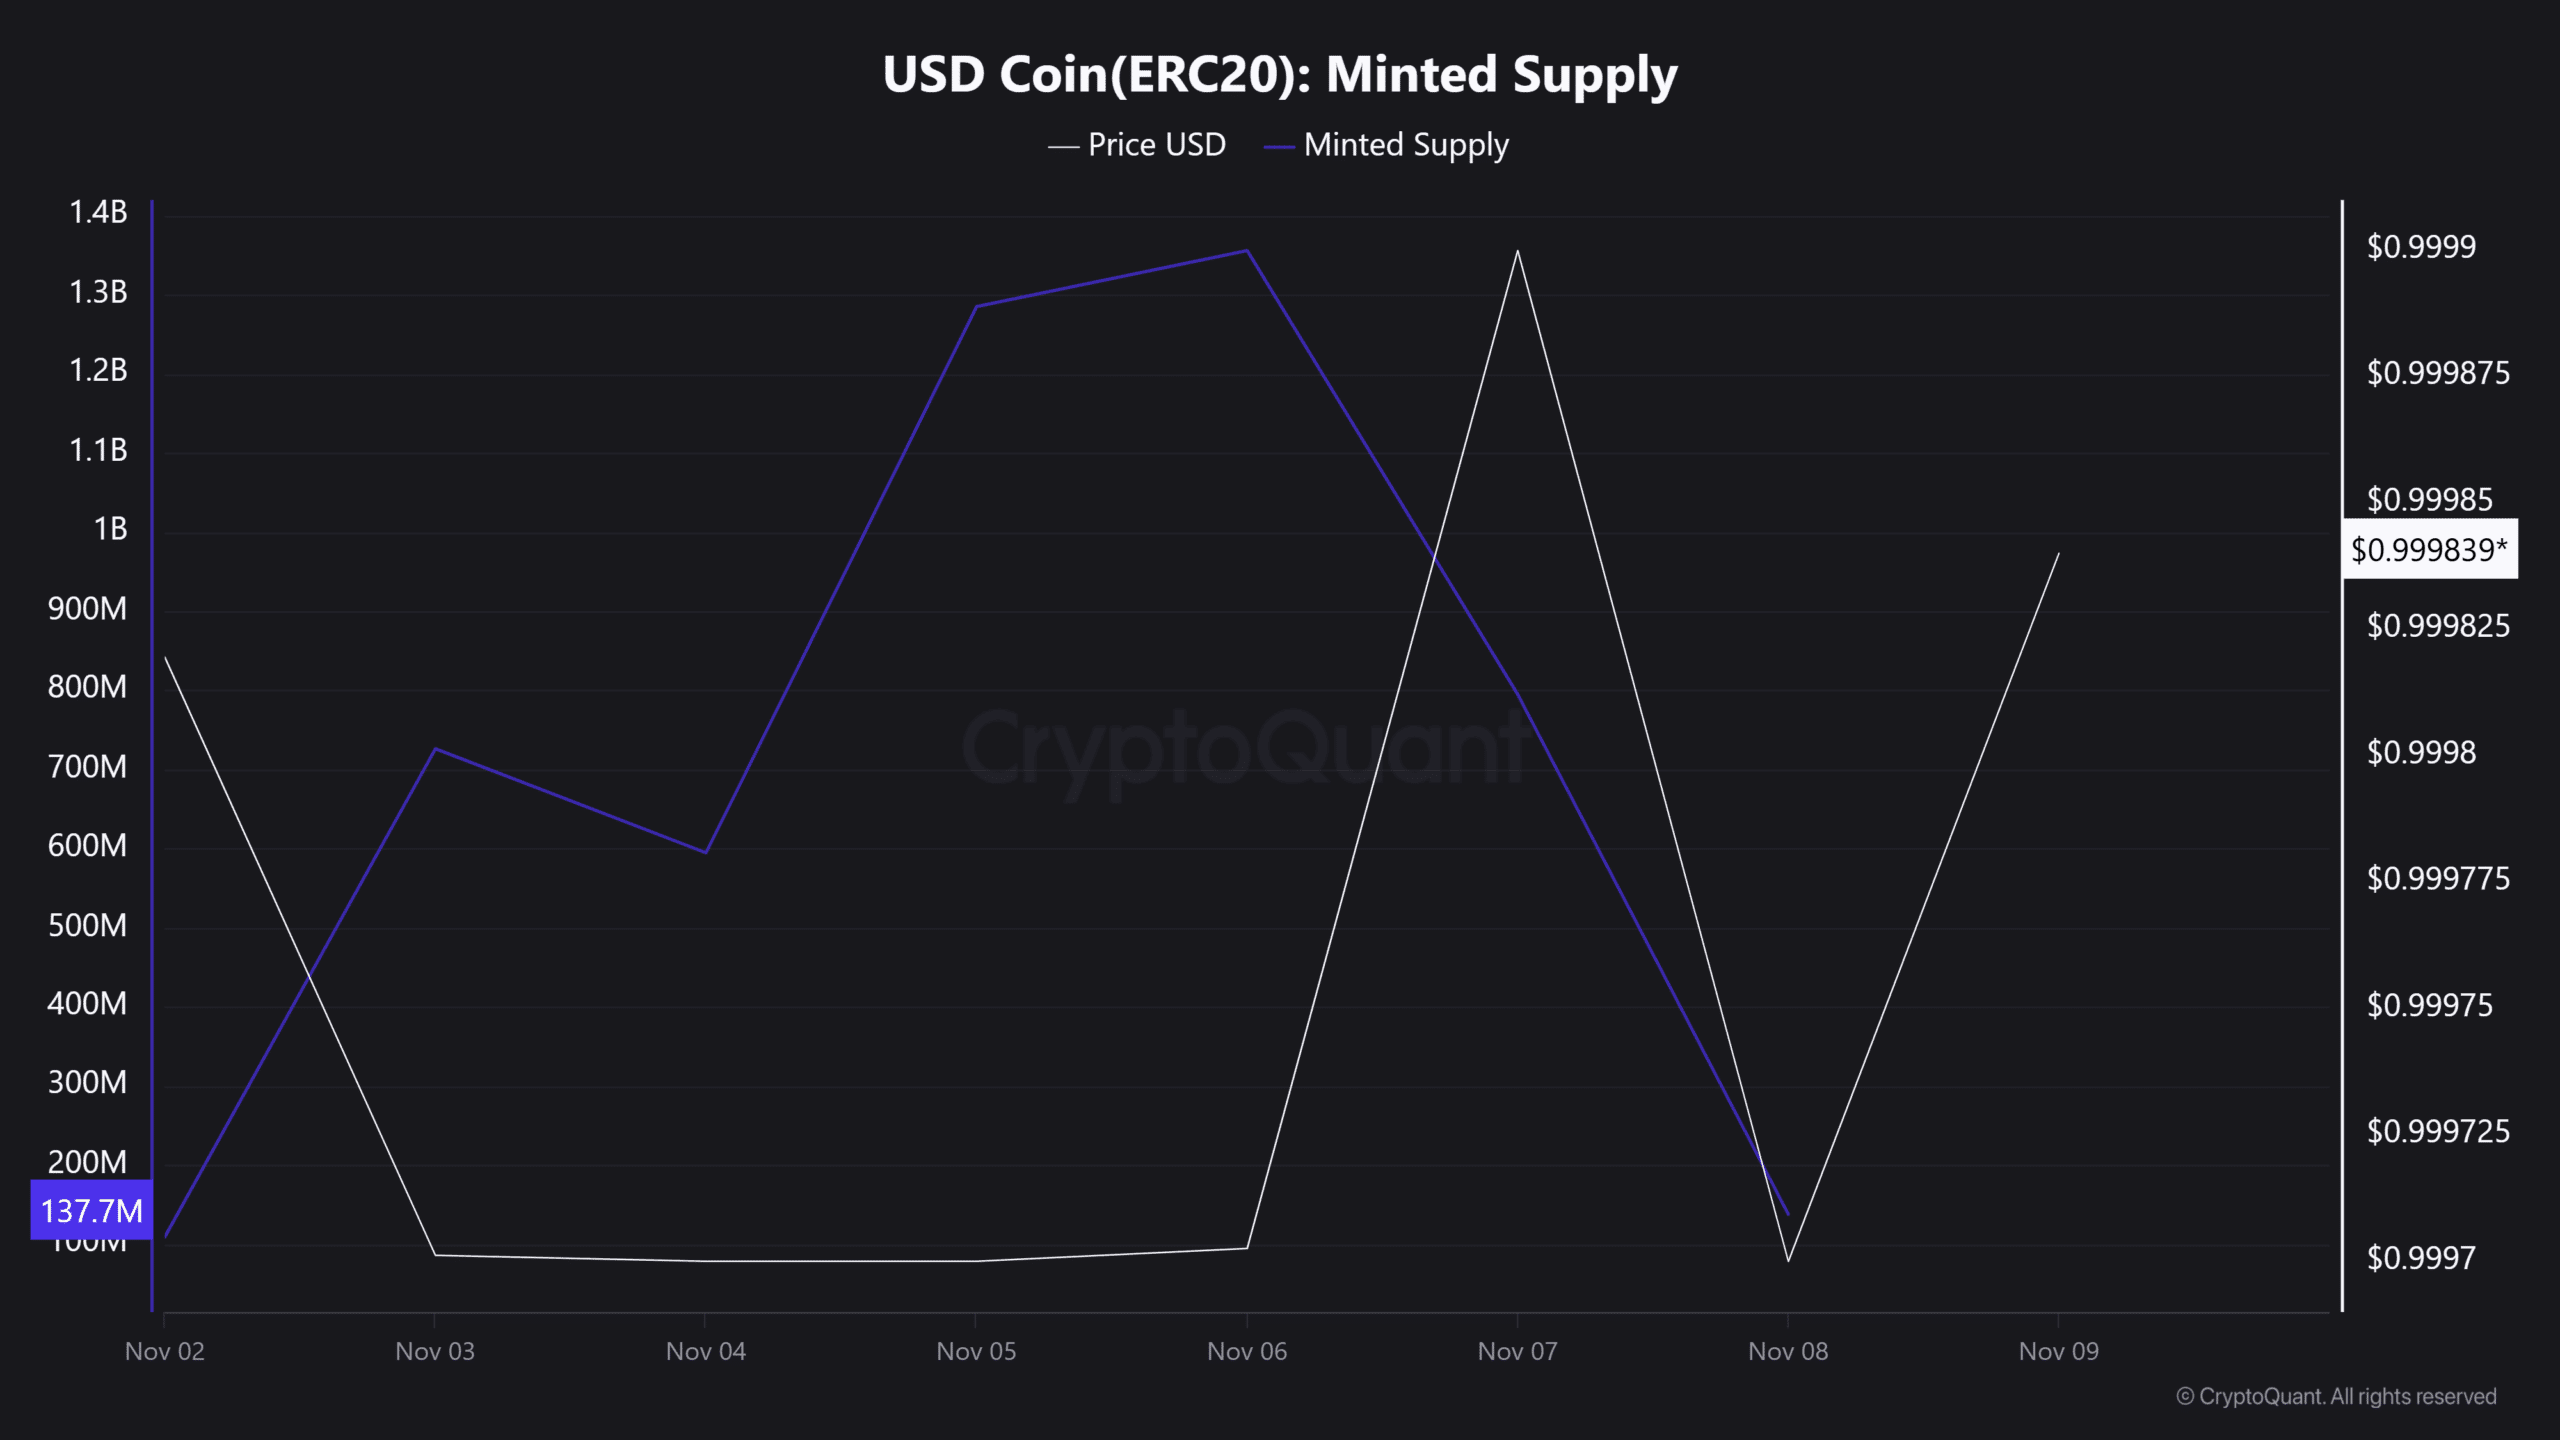
Task: Click the $0.9999 right axis label
Action: [2421, 246]
